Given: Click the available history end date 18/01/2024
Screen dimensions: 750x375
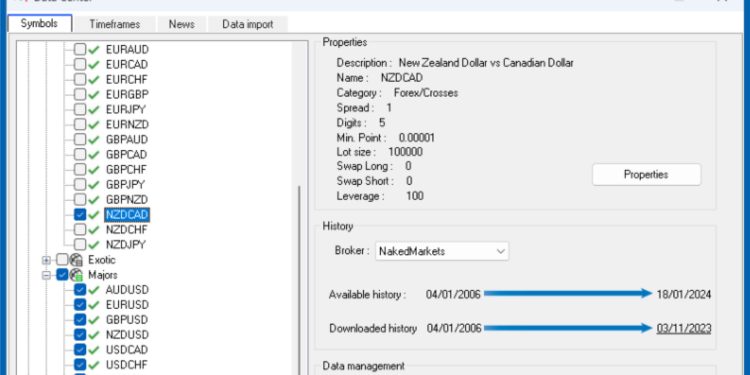Looking at the screenshot, I should point(684,294).
